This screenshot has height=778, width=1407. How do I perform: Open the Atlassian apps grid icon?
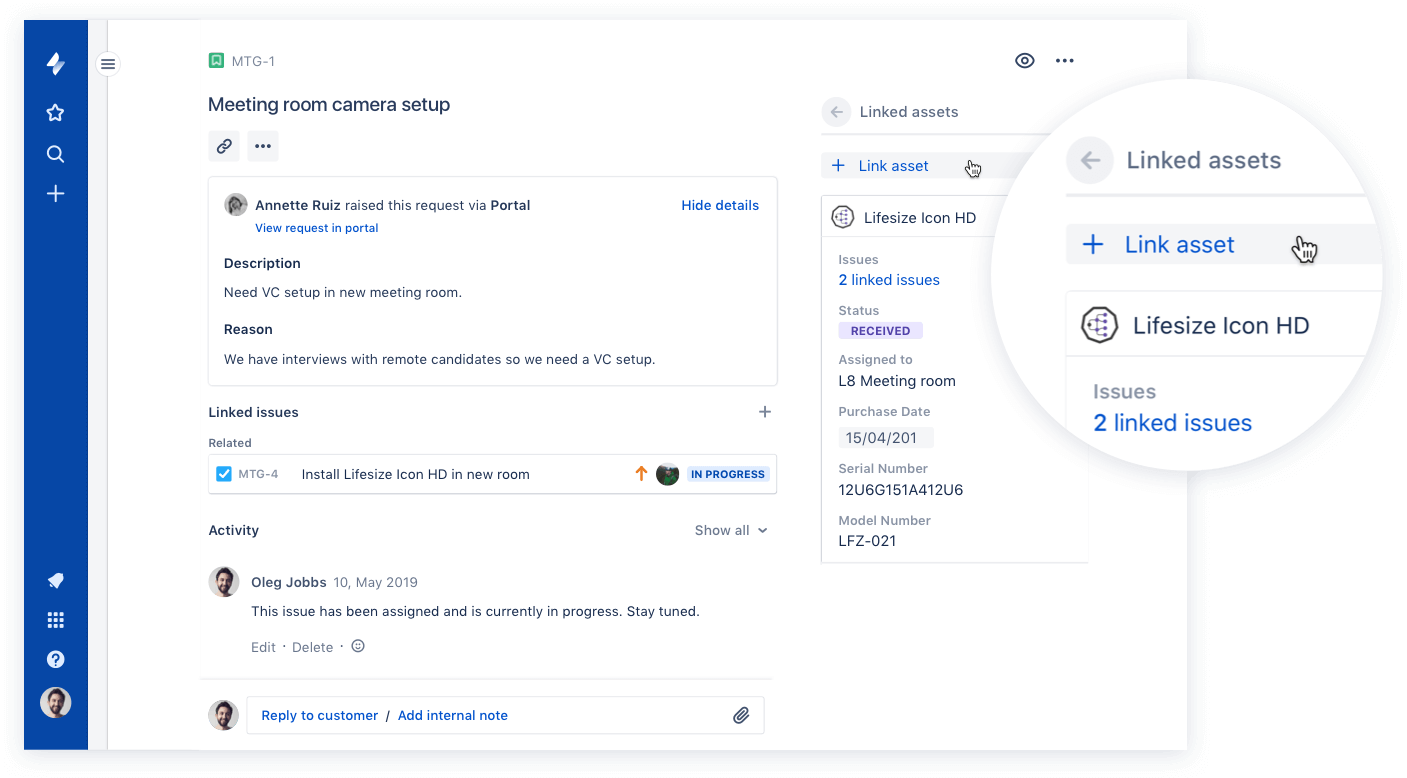click(x=55, y=620)
